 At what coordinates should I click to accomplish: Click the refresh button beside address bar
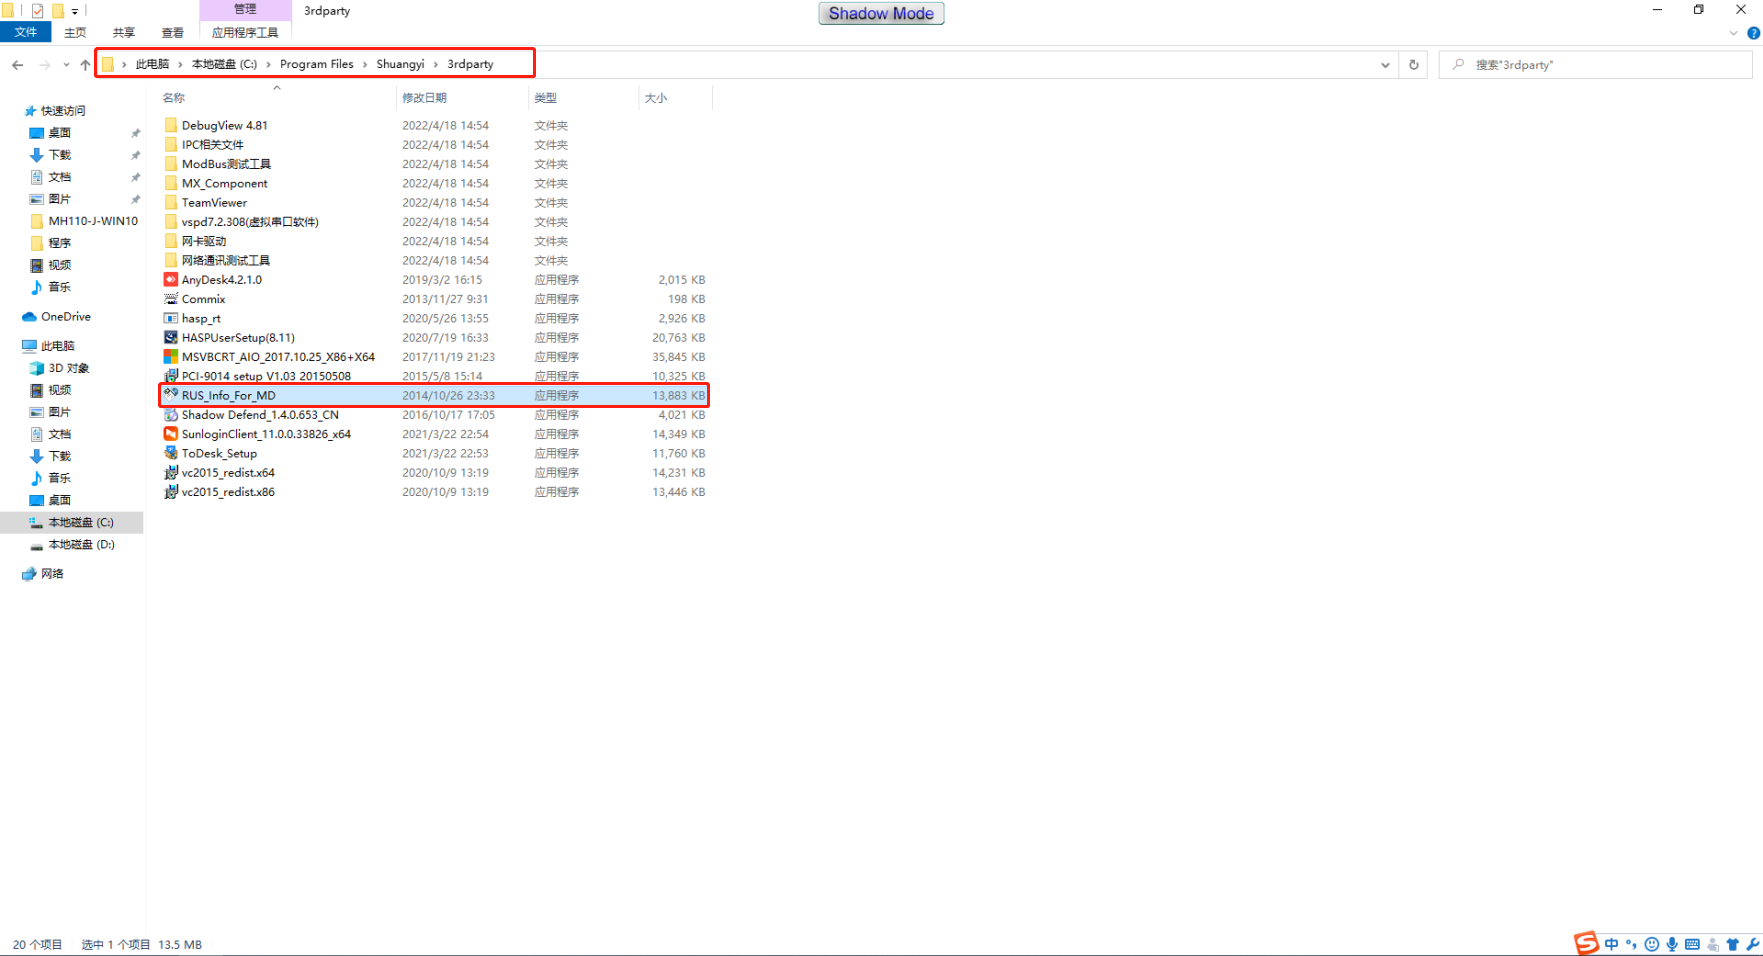click(x=1413, y=65)
